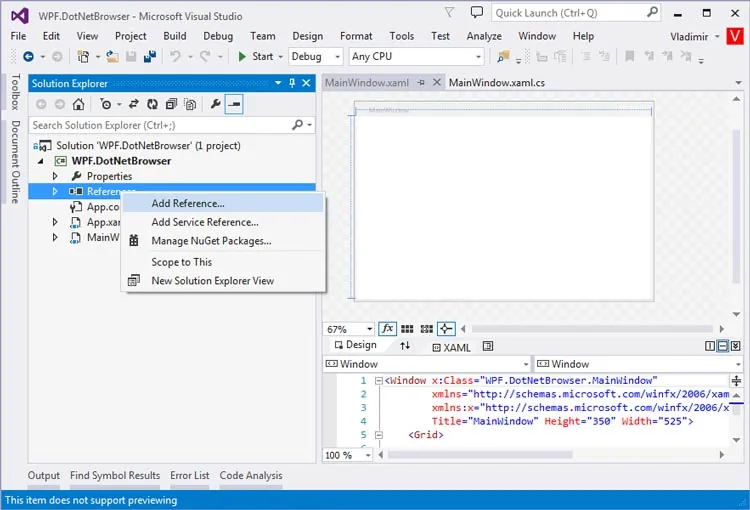The image size is (750, 510).
Task: Click Refresh in Solution Explorer toolbar
Action: click(x=152, y=104)
